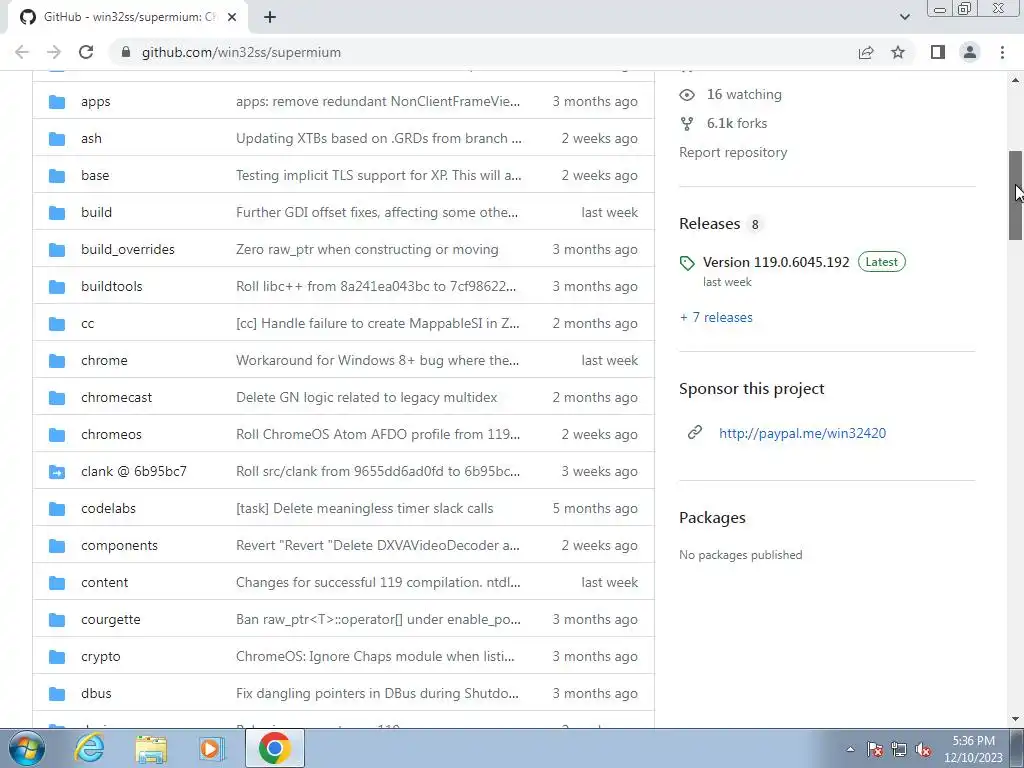Open the tab search dropdown
This screenshot has height=768, width=1024.
(x=904, y=17)
